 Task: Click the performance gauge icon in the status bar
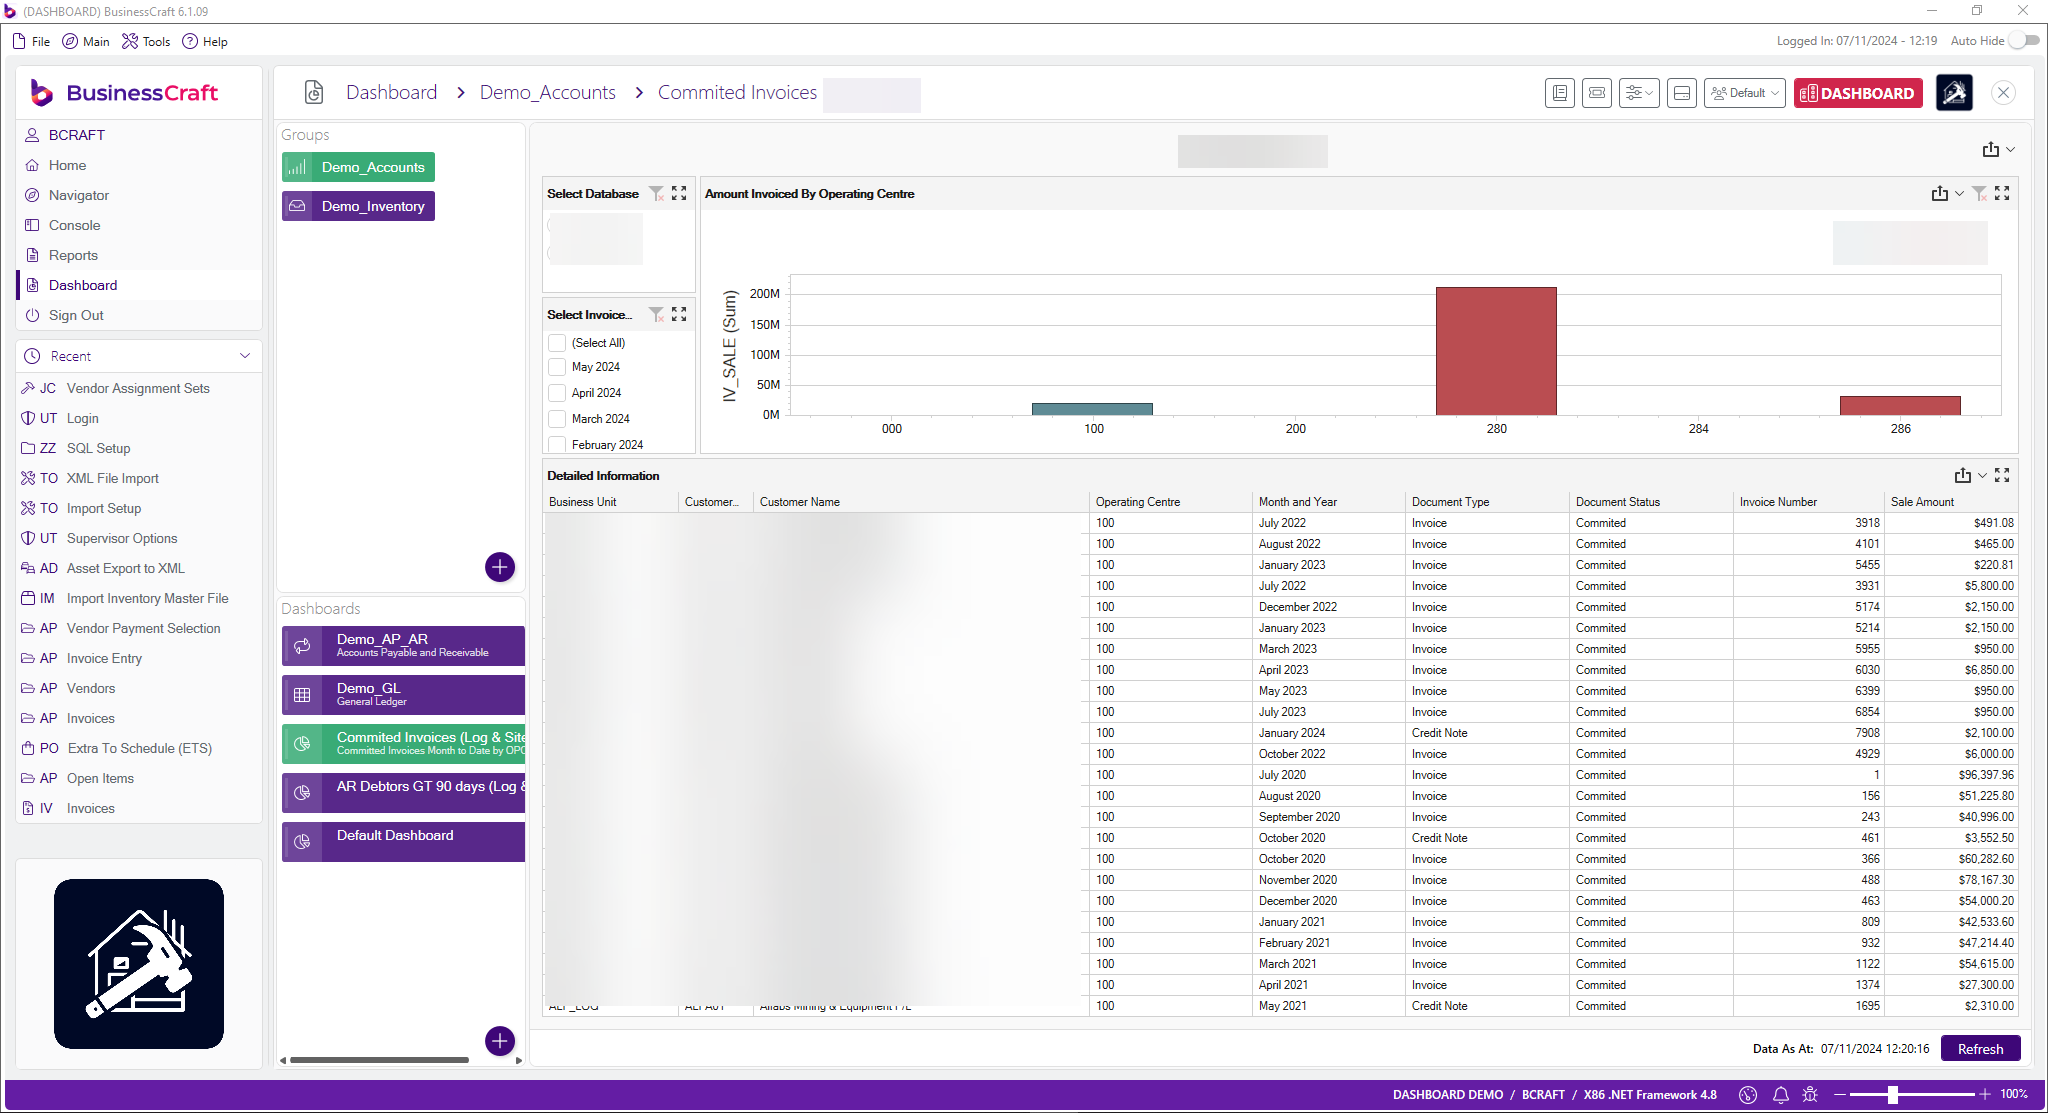(x=1748, y=1095)
